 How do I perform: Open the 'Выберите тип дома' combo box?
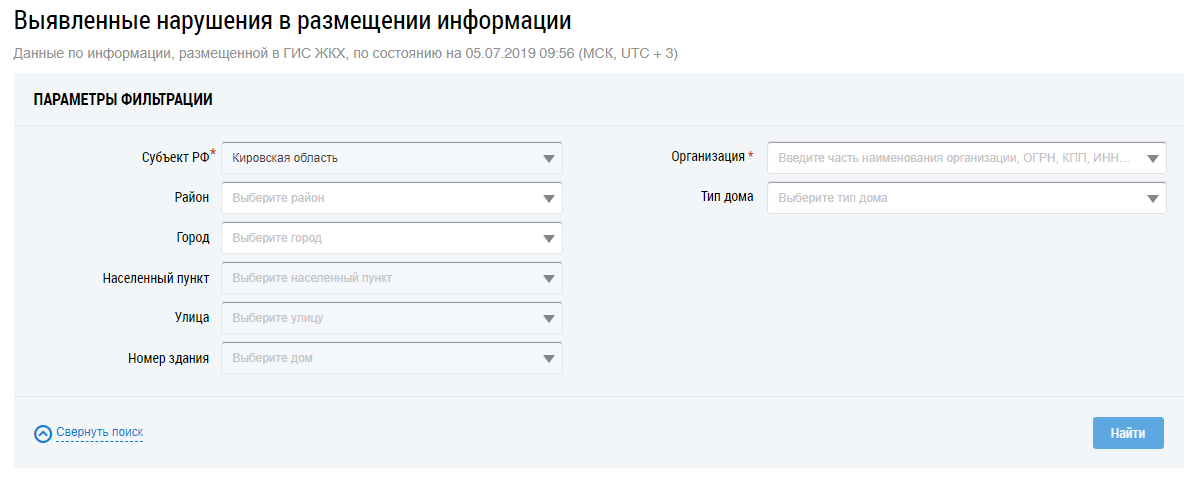(955, 198)
